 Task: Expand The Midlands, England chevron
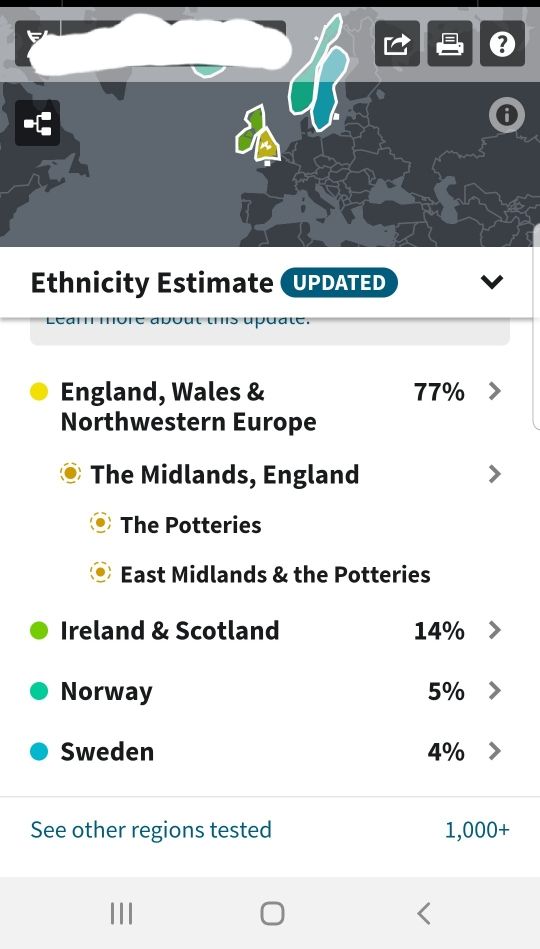click(x=495, y=474)
